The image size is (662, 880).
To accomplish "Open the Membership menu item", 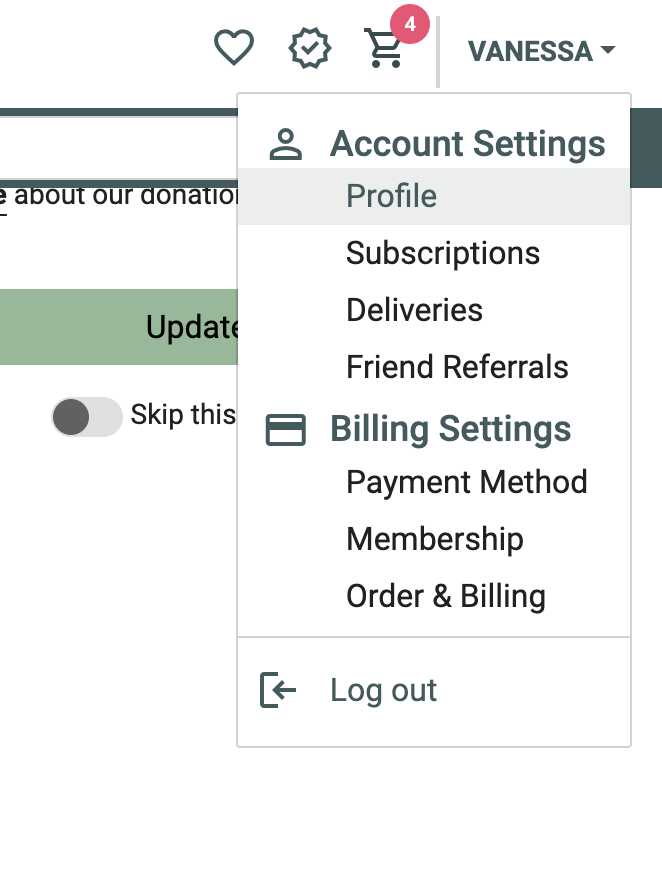I will point(434,539).
